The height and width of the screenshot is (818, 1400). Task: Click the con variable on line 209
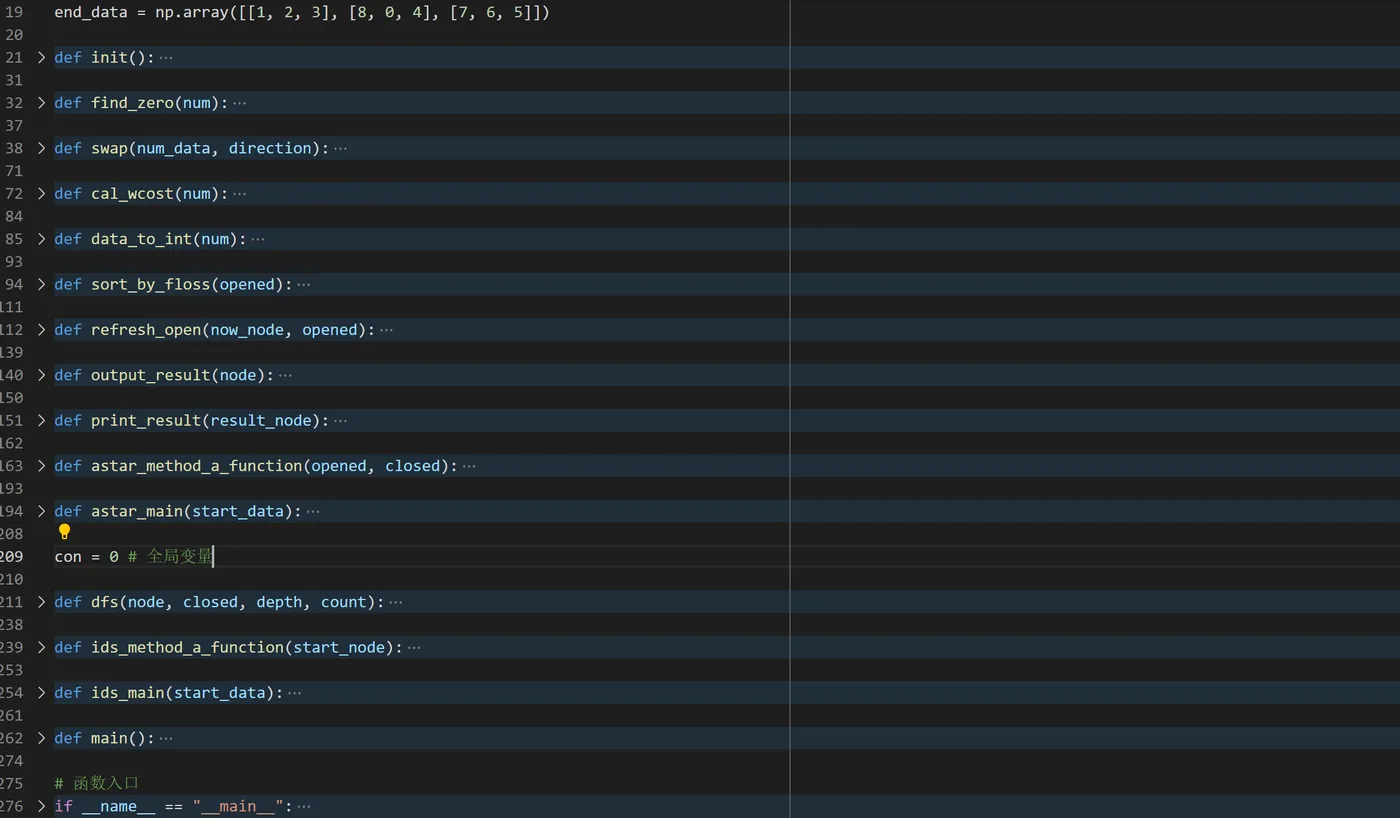(x=68, y=557)
